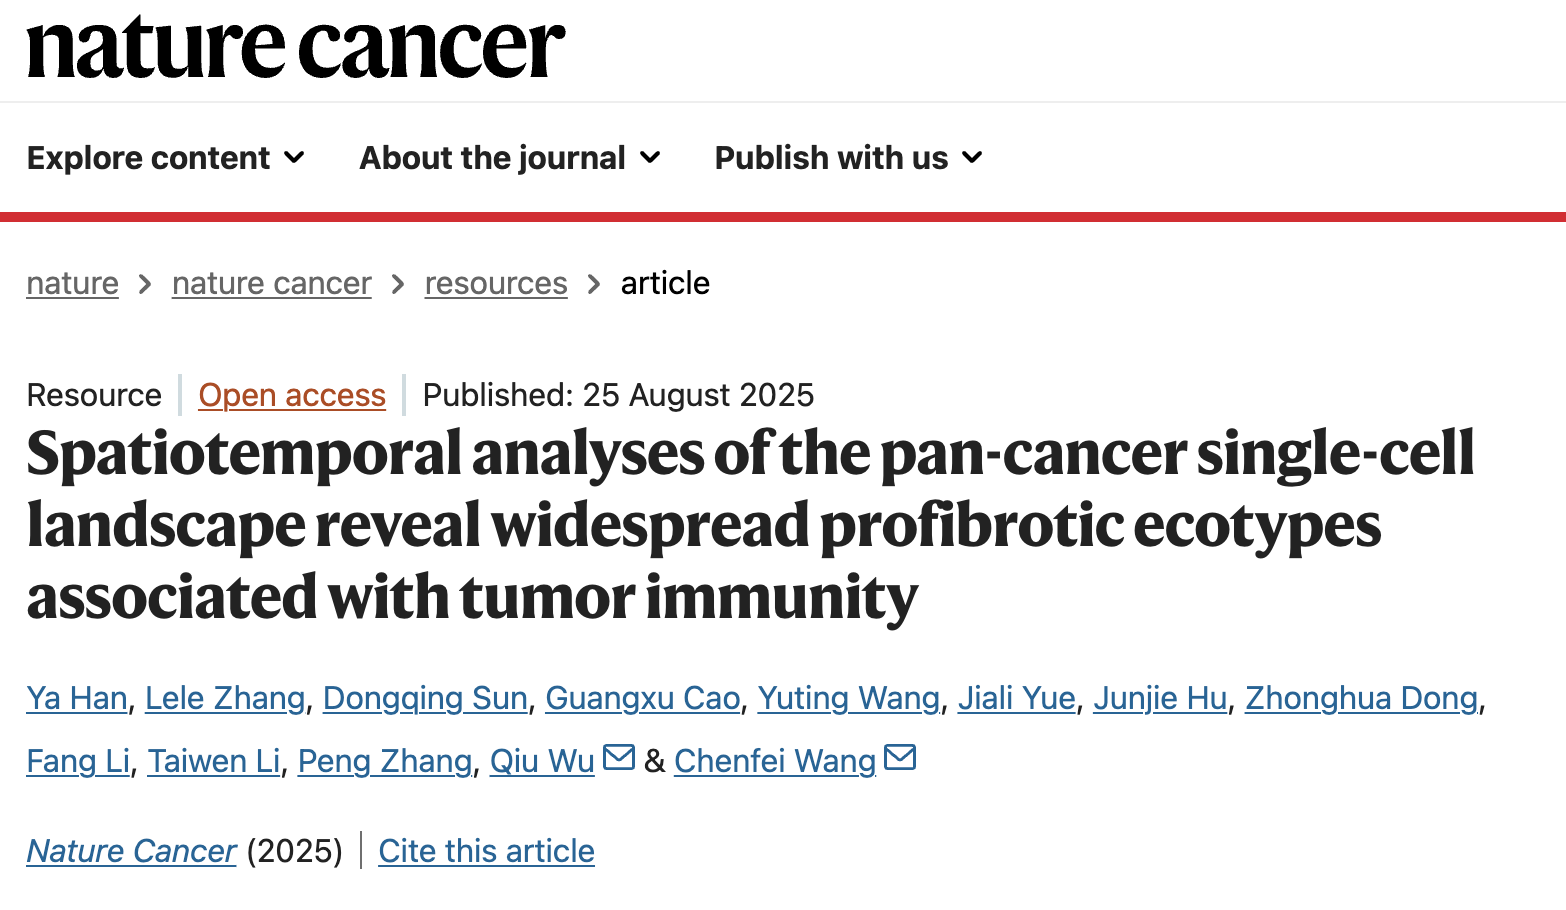Image resolution: width=1566 pixels, height=910 pixels.
Task: Click the Nature Cancer logo
Action: pyautogui.click(x=296, y=47)
